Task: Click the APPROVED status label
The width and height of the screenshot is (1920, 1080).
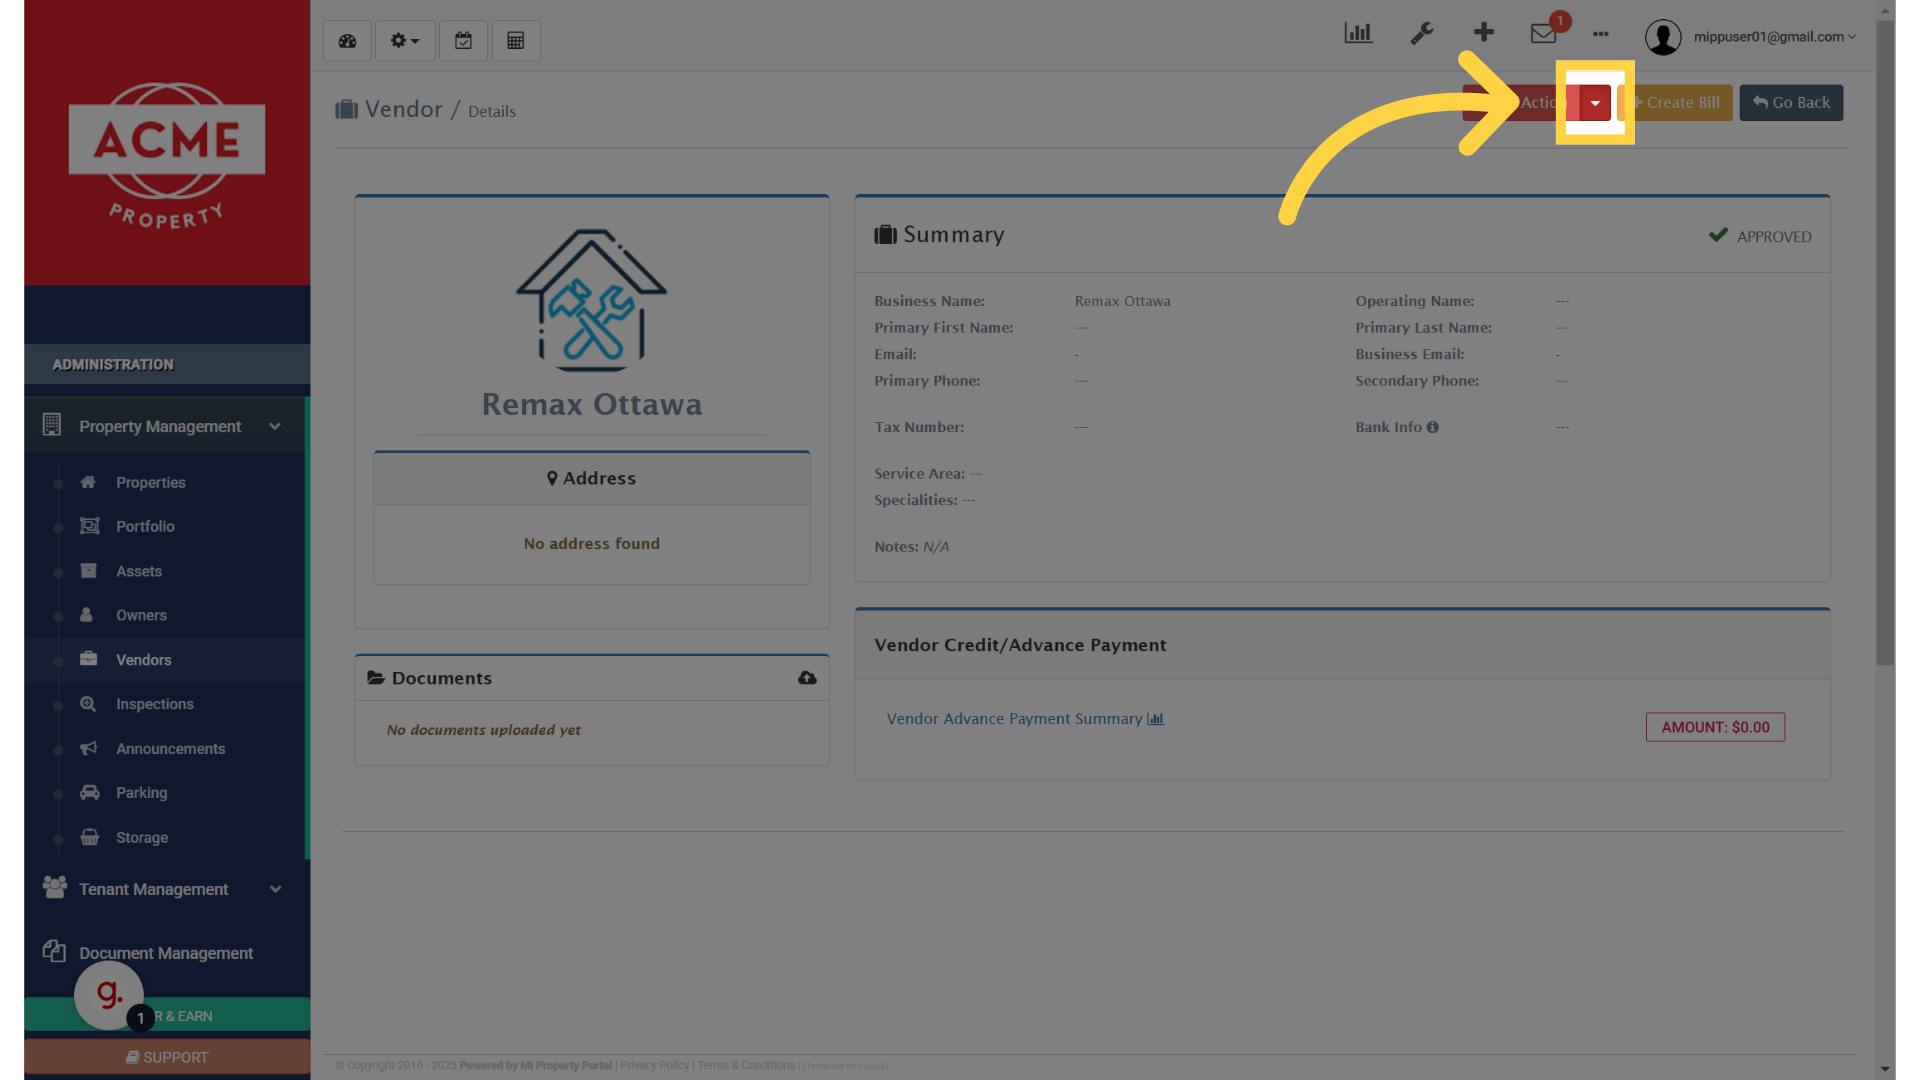Action: point(1773,237)
